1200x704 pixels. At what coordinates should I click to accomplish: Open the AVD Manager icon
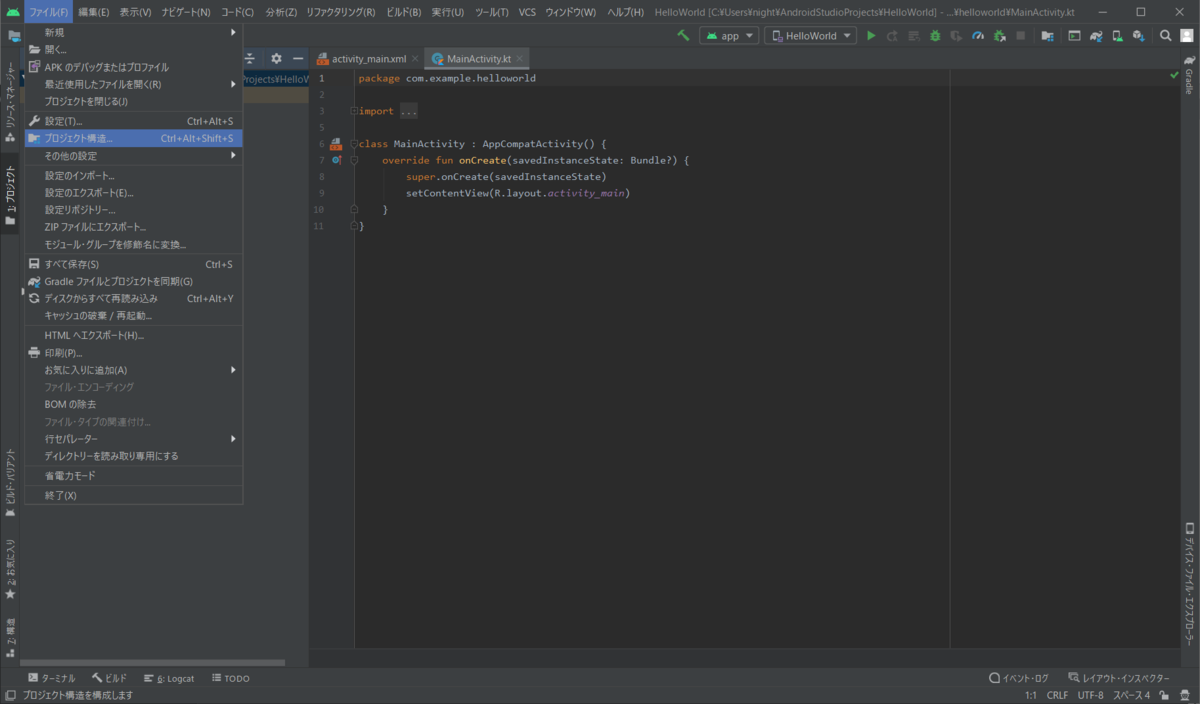click(x=1117, y=35)
